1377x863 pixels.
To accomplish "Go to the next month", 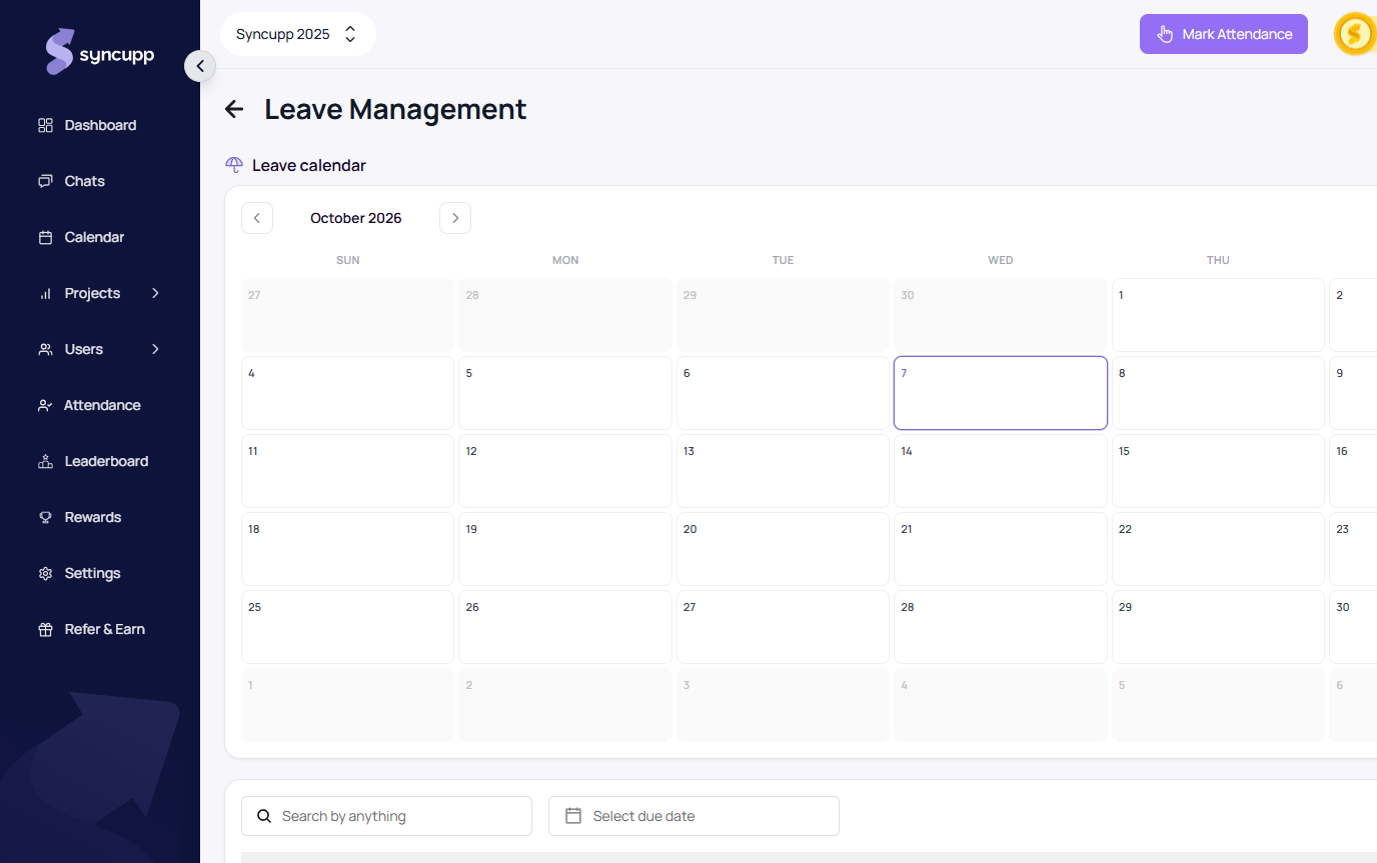I will click(455, 218).
